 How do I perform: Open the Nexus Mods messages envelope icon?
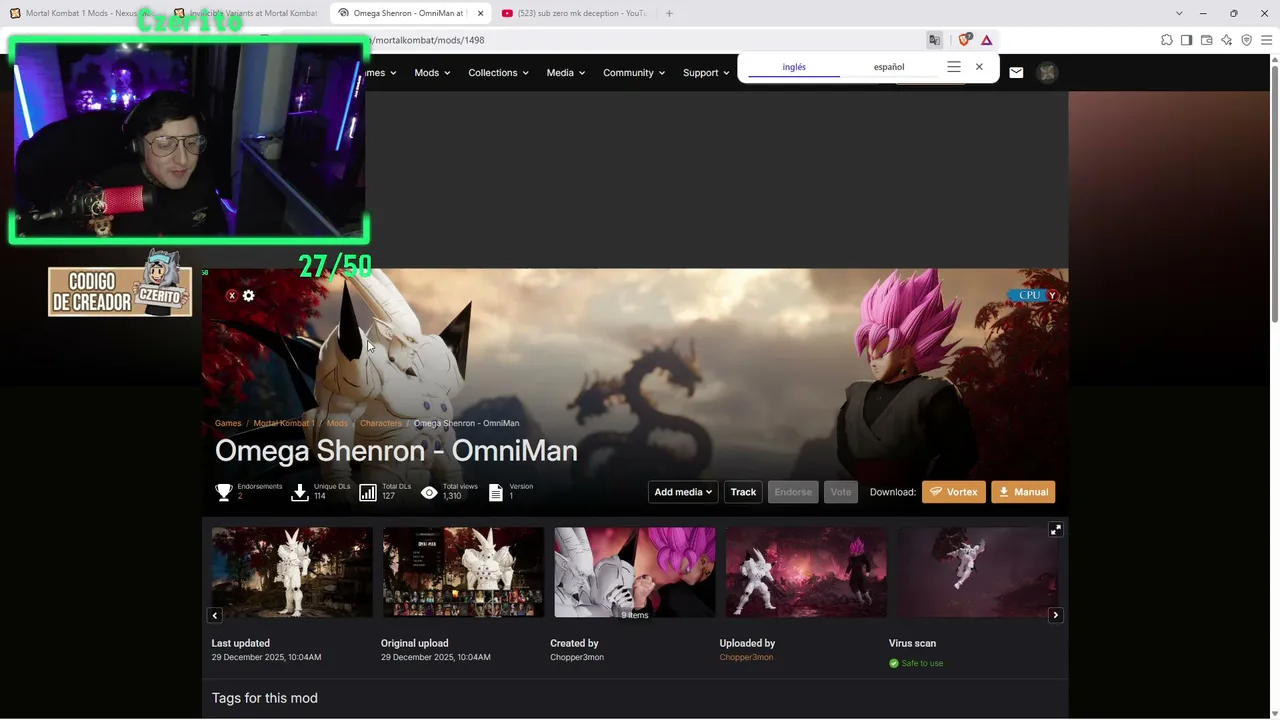click(x=1016, y=72)
